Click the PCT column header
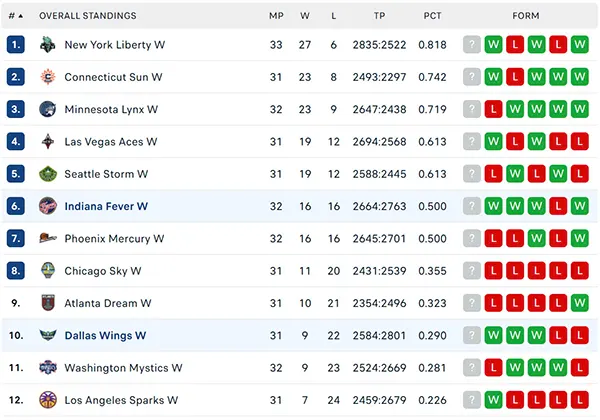The height and width of the screenshot is (420, 600). pos(432,16)
